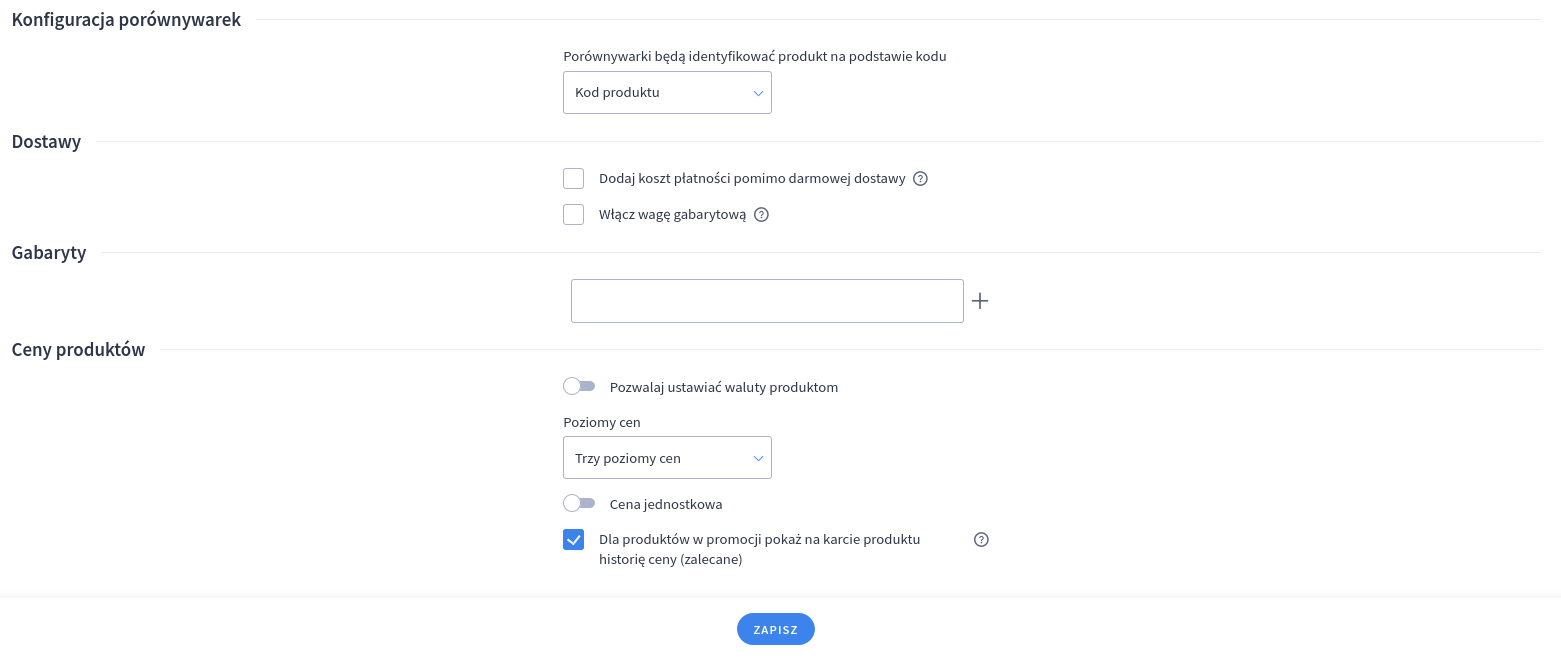Open the Kod produktu dropdown
Image resolution: width=1561 pixels, height=660 pixels.
pyautogui.click(x=667, y=92)
